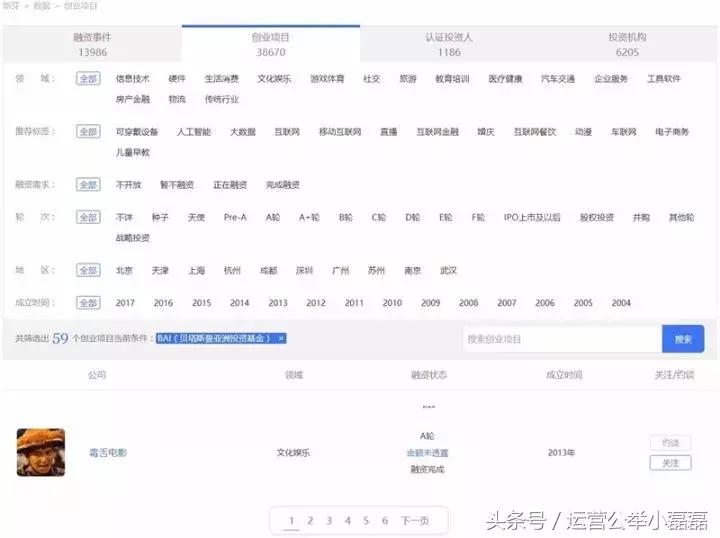Choose the 企业服务 domain
The image size is (720, 538).
point(611,78)
